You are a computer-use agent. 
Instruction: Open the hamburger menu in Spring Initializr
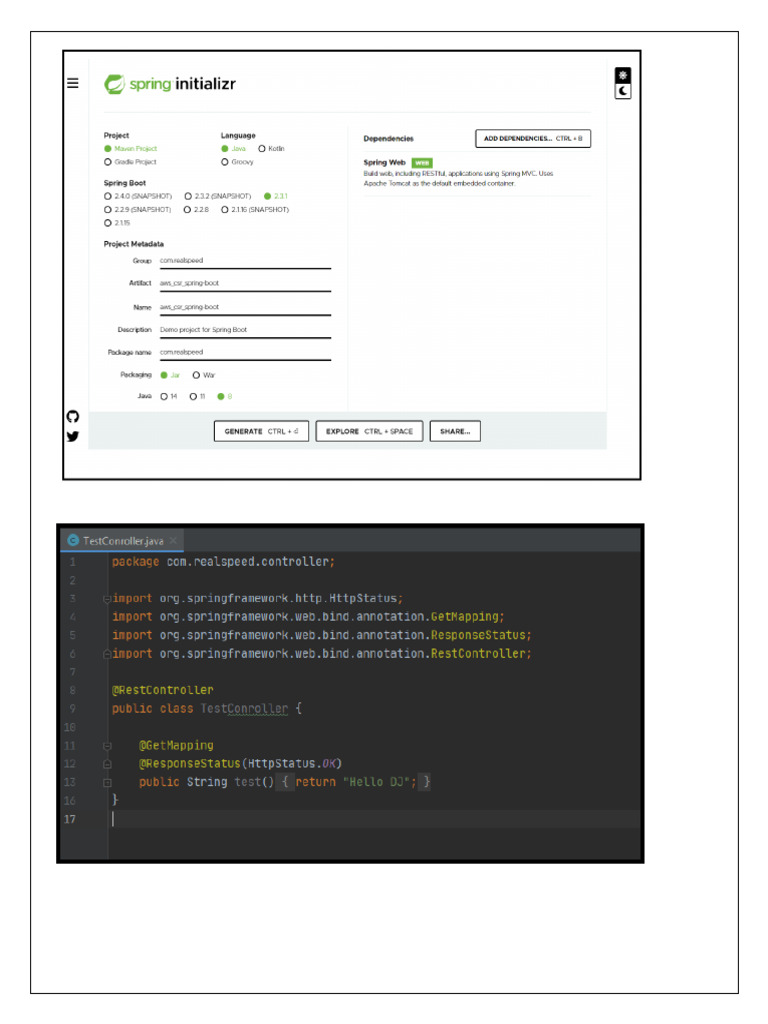point(73,83)
